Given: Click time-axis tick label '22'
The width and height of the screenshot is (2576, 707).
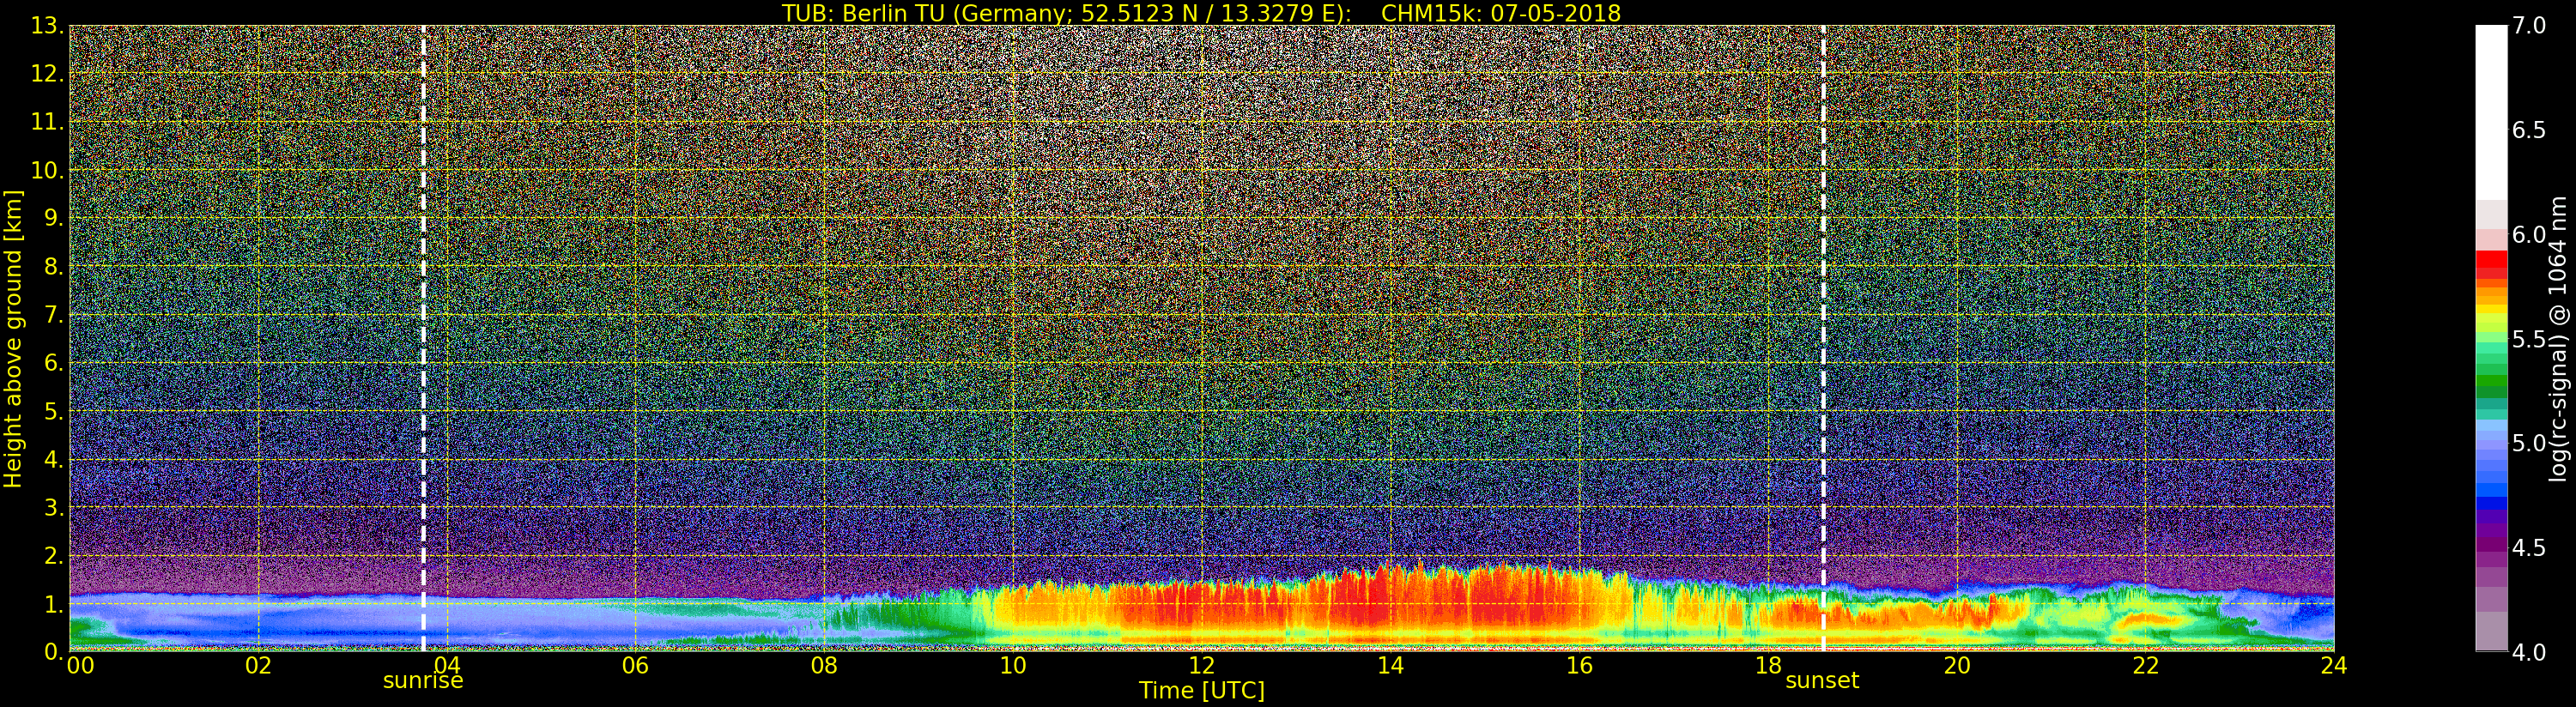Looking at the screenshot, I should tap(2146, 666).
